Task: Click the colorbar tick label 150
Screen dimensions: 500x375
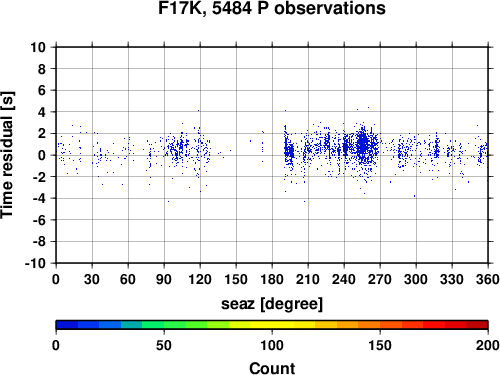Action: 380,345
